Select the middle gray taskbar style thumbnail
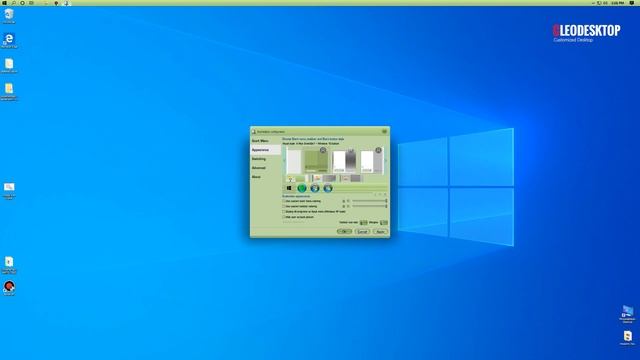Viewport: 640px width, 360px height. (x=324, y=178)
